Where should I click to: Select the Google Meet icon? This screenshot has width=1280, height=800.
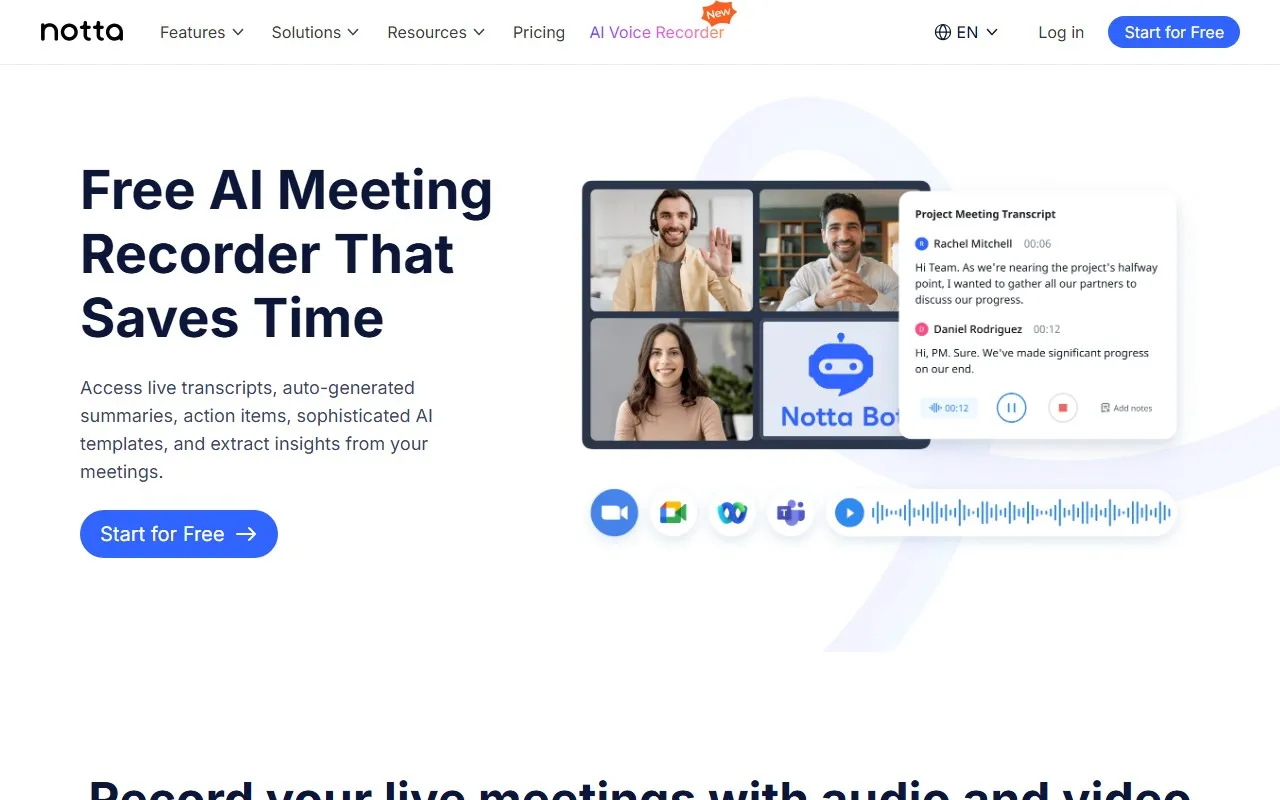point(673,512)
